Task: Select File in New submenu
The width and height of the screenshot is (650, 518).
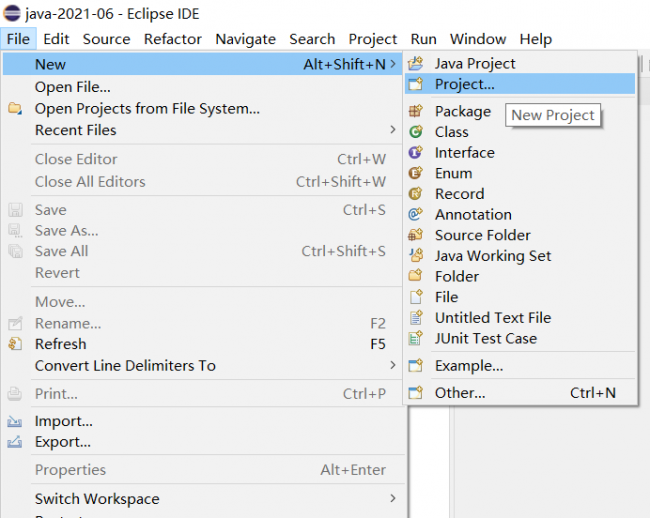Action: coord(520,297)
